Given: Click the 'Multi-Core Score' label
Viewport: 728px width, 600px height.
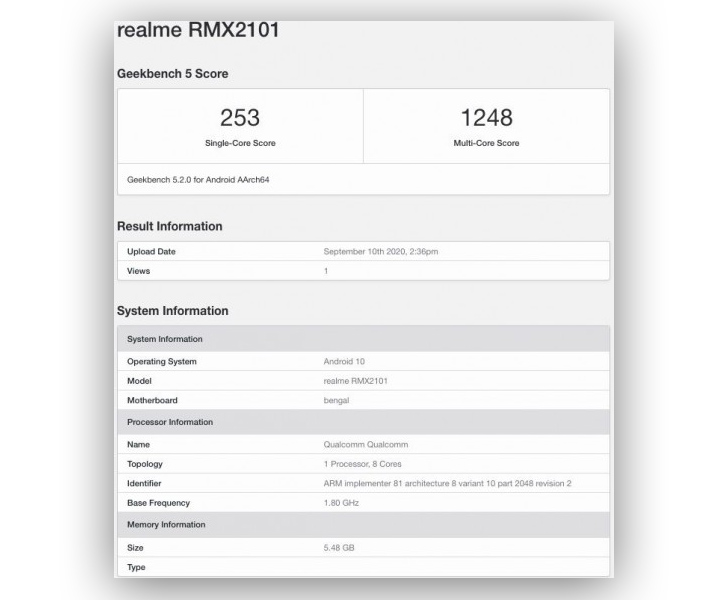Looking at the screenshot, I should coord(487,143).
